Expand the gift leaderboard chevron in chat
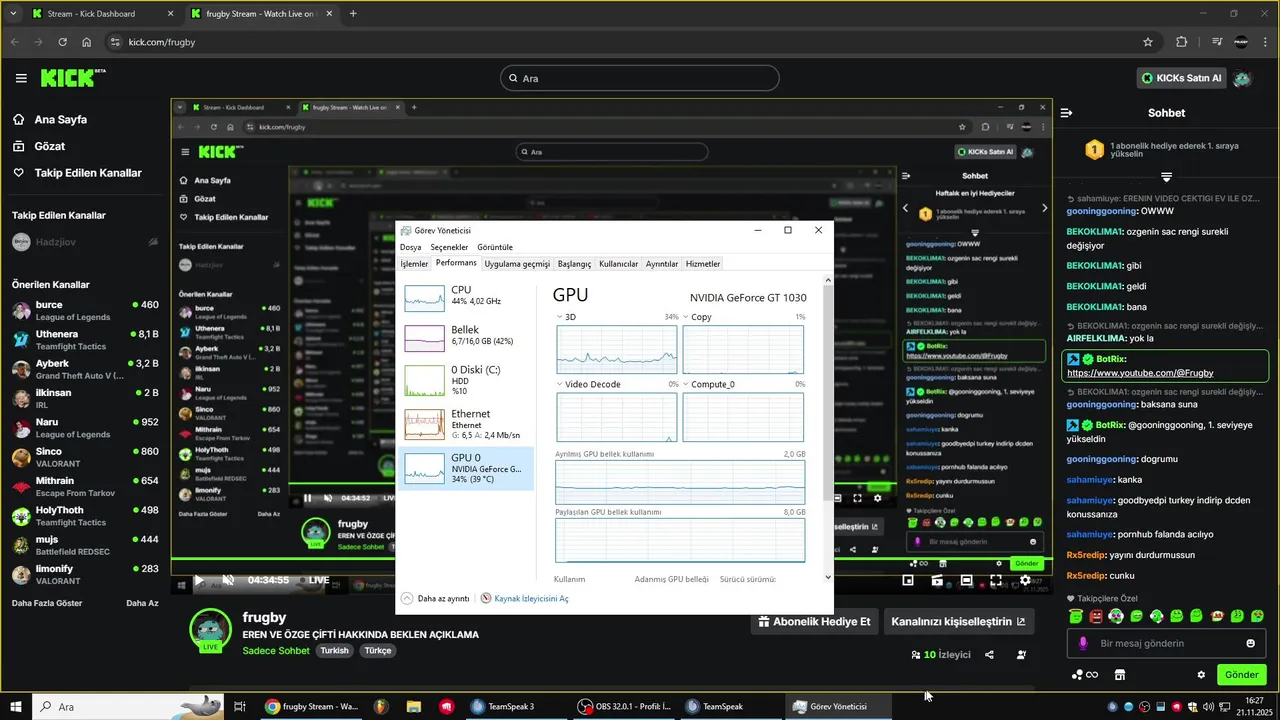 click(1166, 177)
